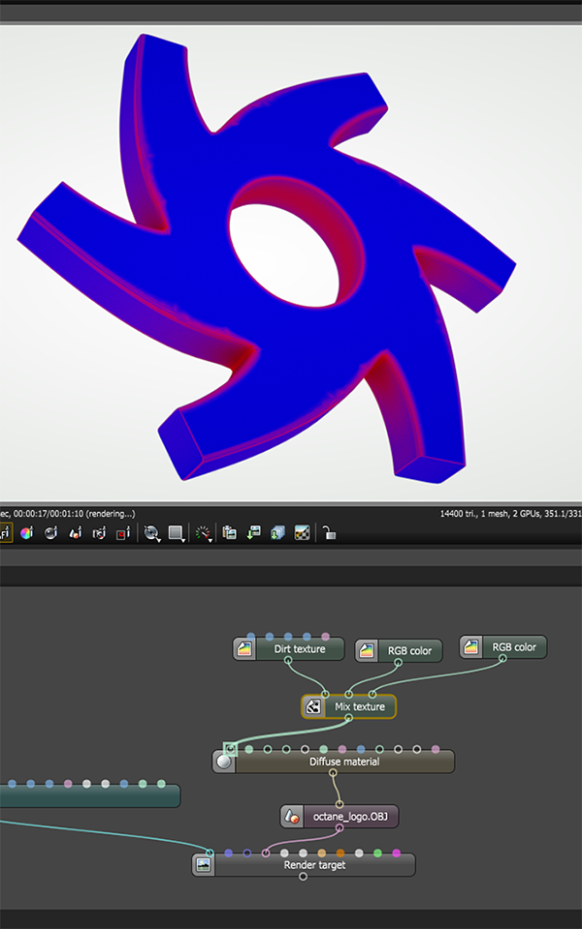Select the Diffuse material node label
Image resolution: width=582 pixels, height=929 pixels.
click(344, 761)
